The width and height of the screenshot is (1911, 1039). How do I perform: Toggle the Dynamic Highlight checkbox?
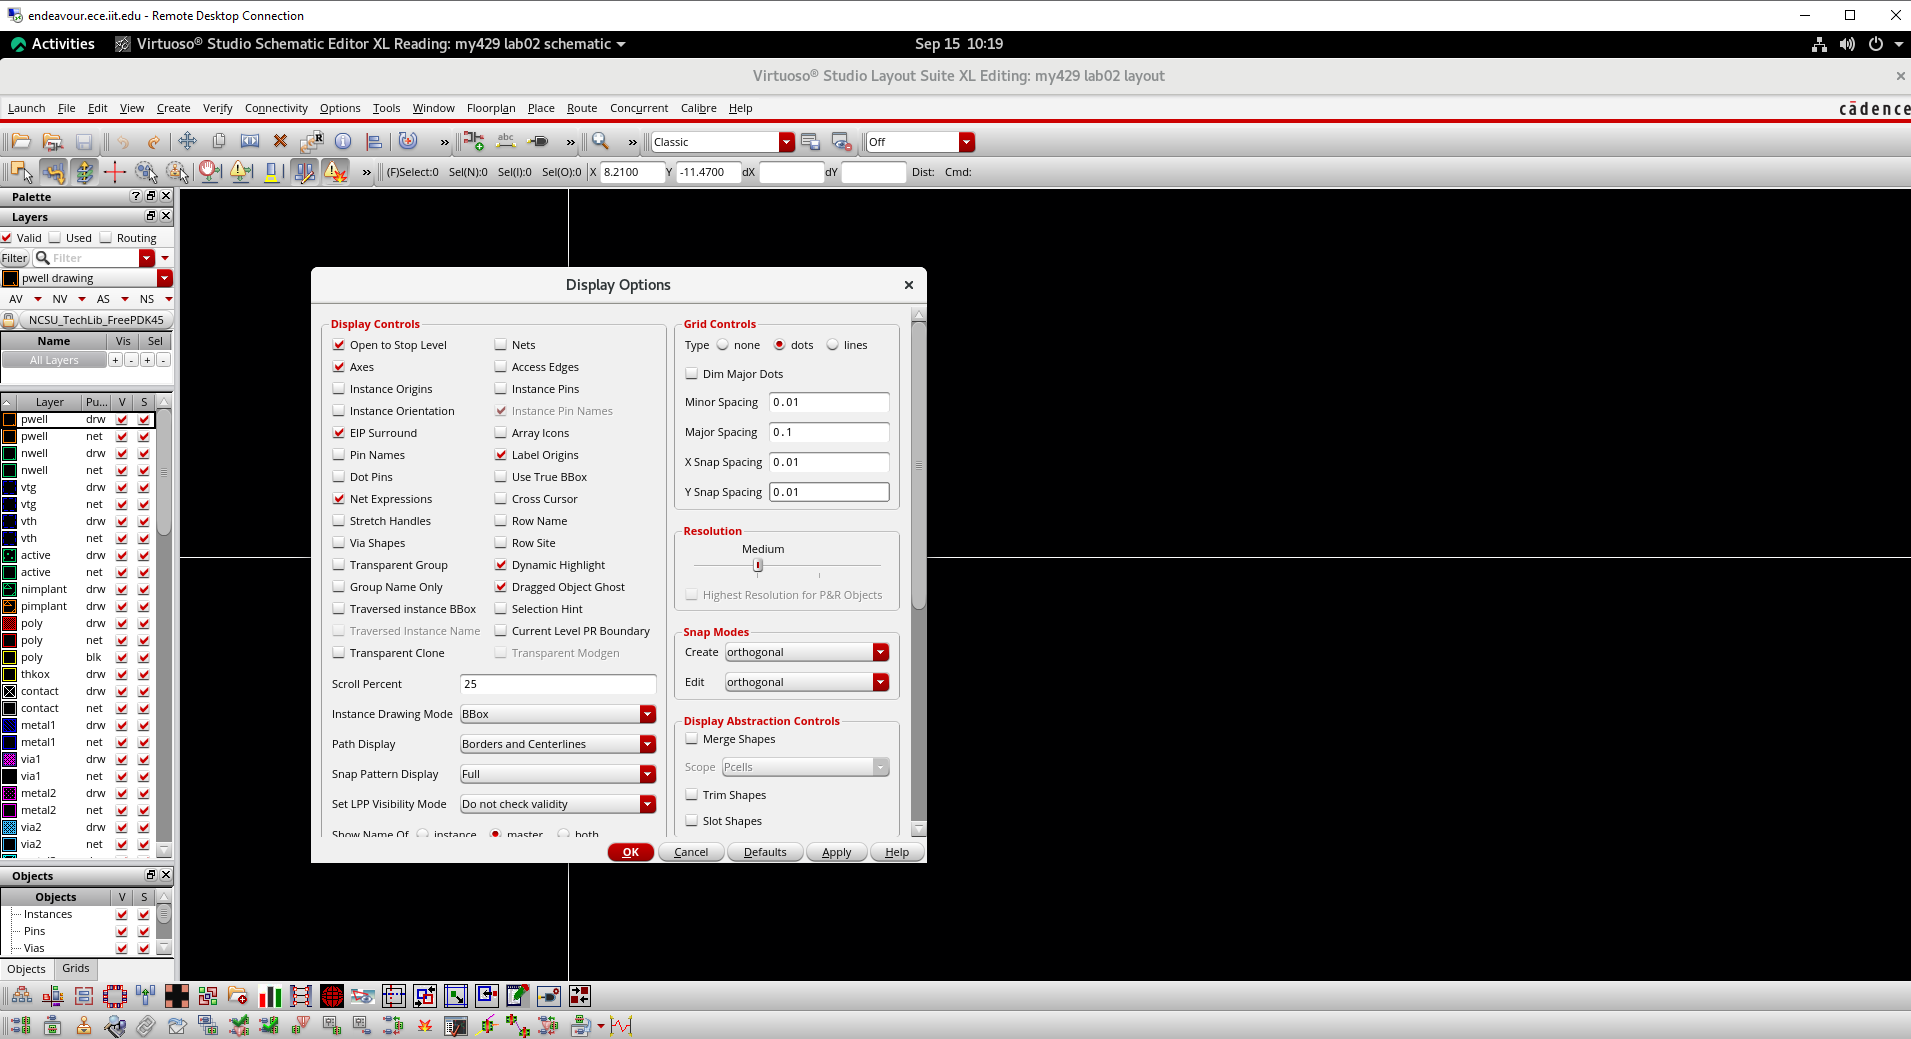pos(501,565)
